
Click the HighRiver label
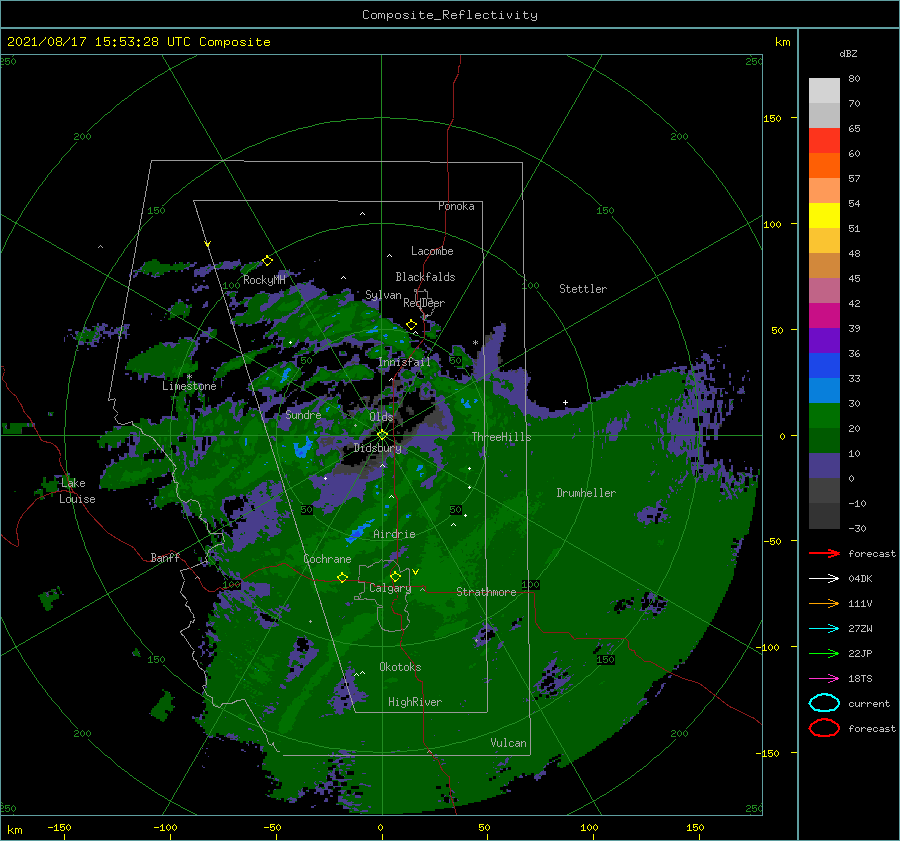point(414,702)
